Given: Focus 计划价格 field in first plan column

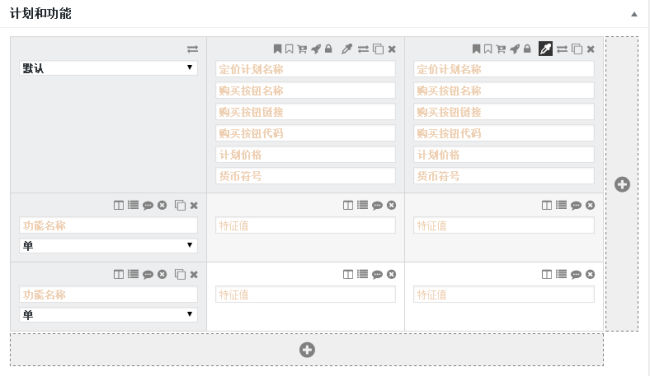Looking at the screenshot, I should coord(306,155).
